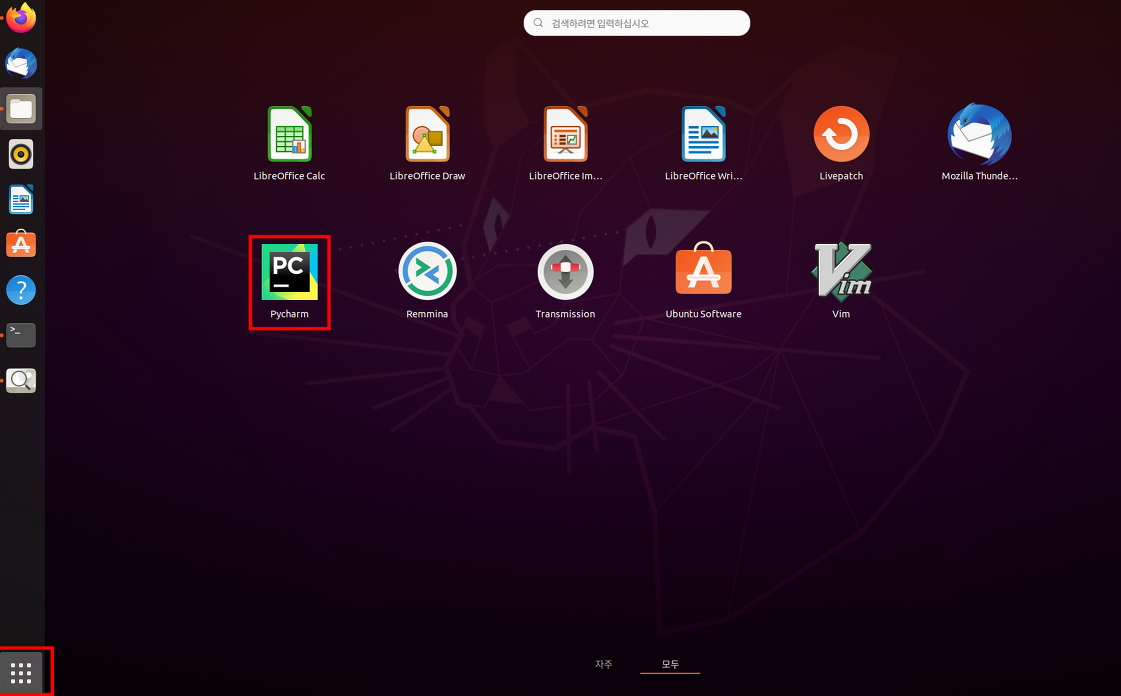Launch LibreOffice Draw
This screenshot has width=1121, height=696.
coord(427,143)
